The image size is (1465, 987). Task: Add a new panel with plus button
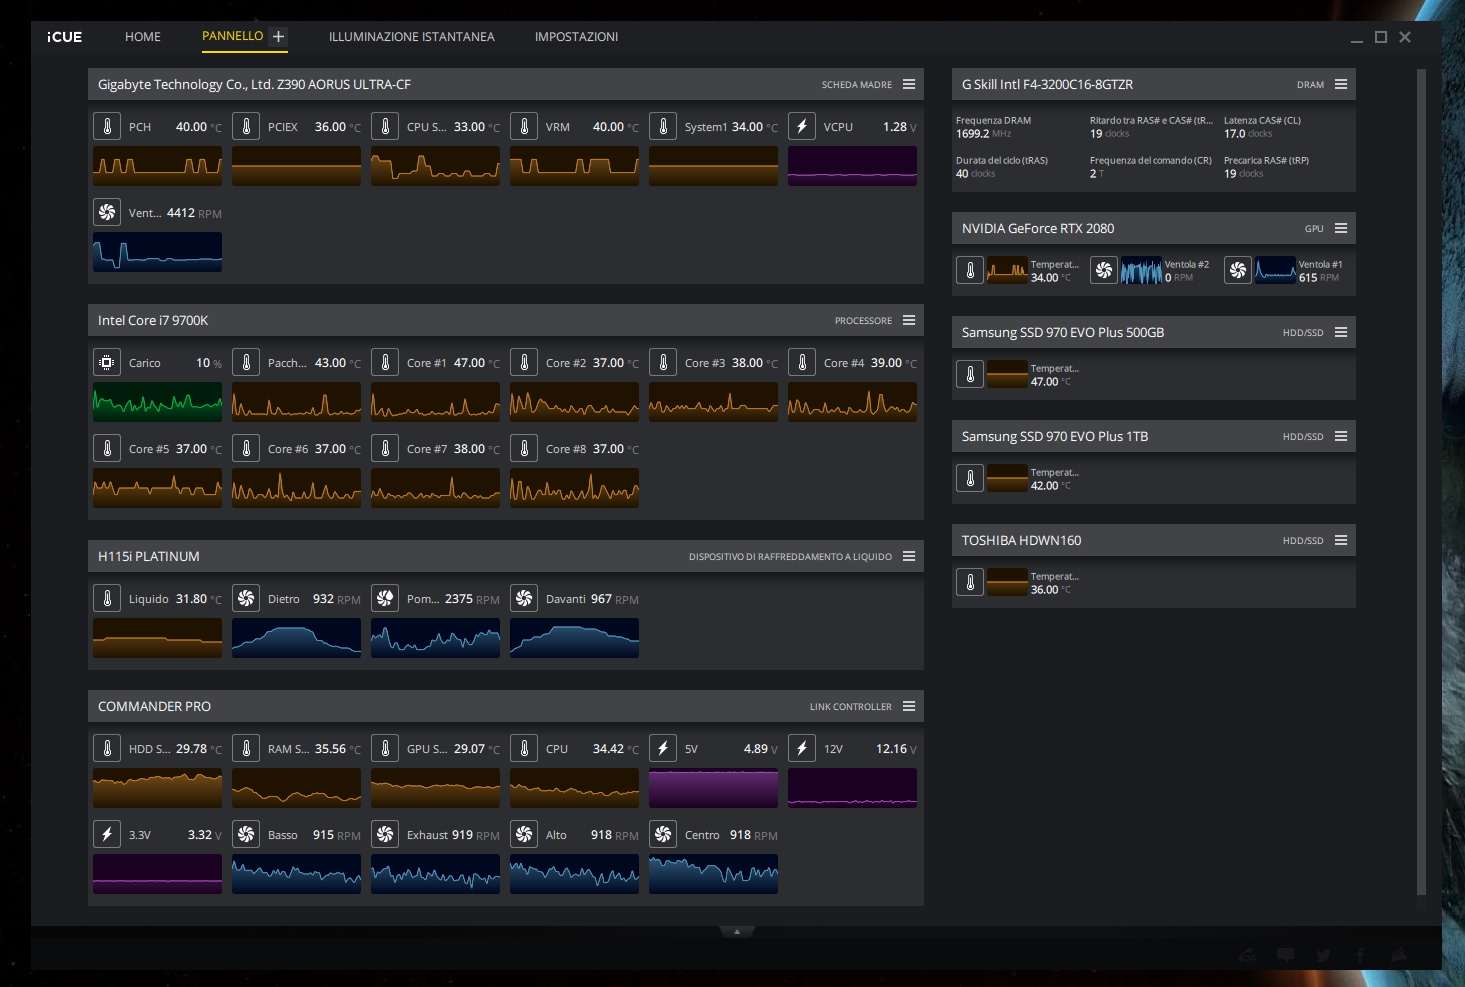click(x=279, y=37)
